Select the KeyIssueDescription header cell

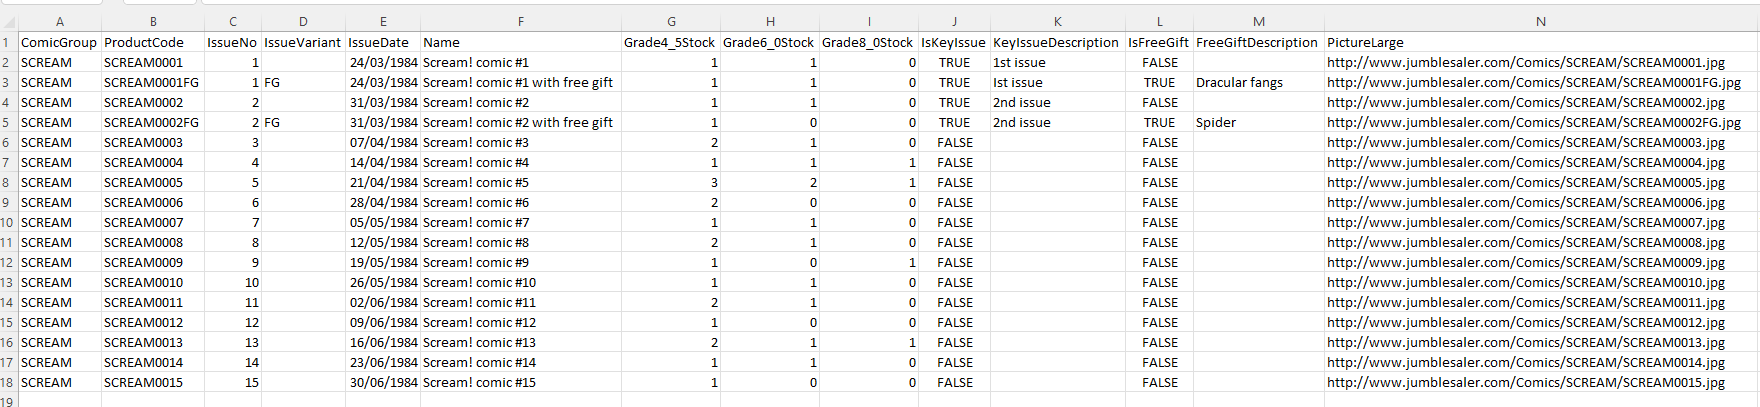click(x=1058, y=42)
